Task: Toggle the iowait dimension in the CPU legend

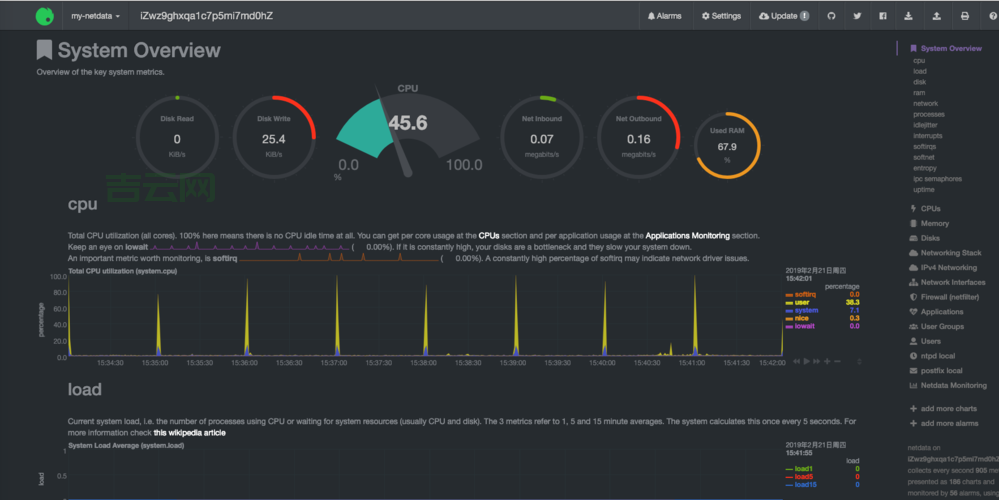Action: pos(804,326)
